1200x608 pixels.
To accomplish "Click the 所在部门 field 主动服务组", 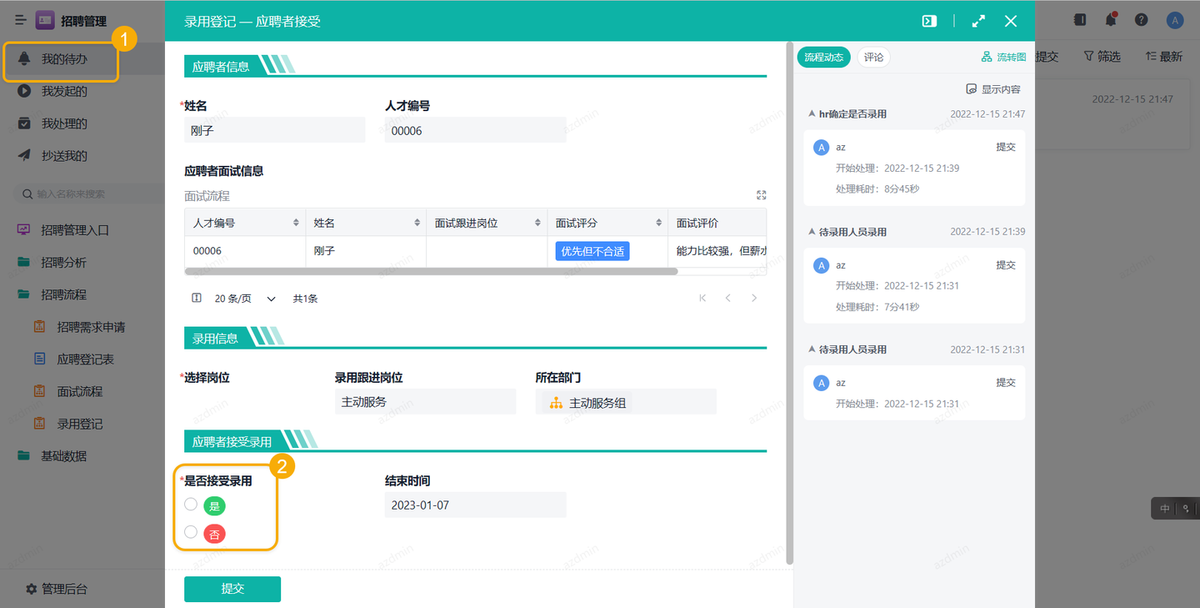I will [x=626, y=402].
